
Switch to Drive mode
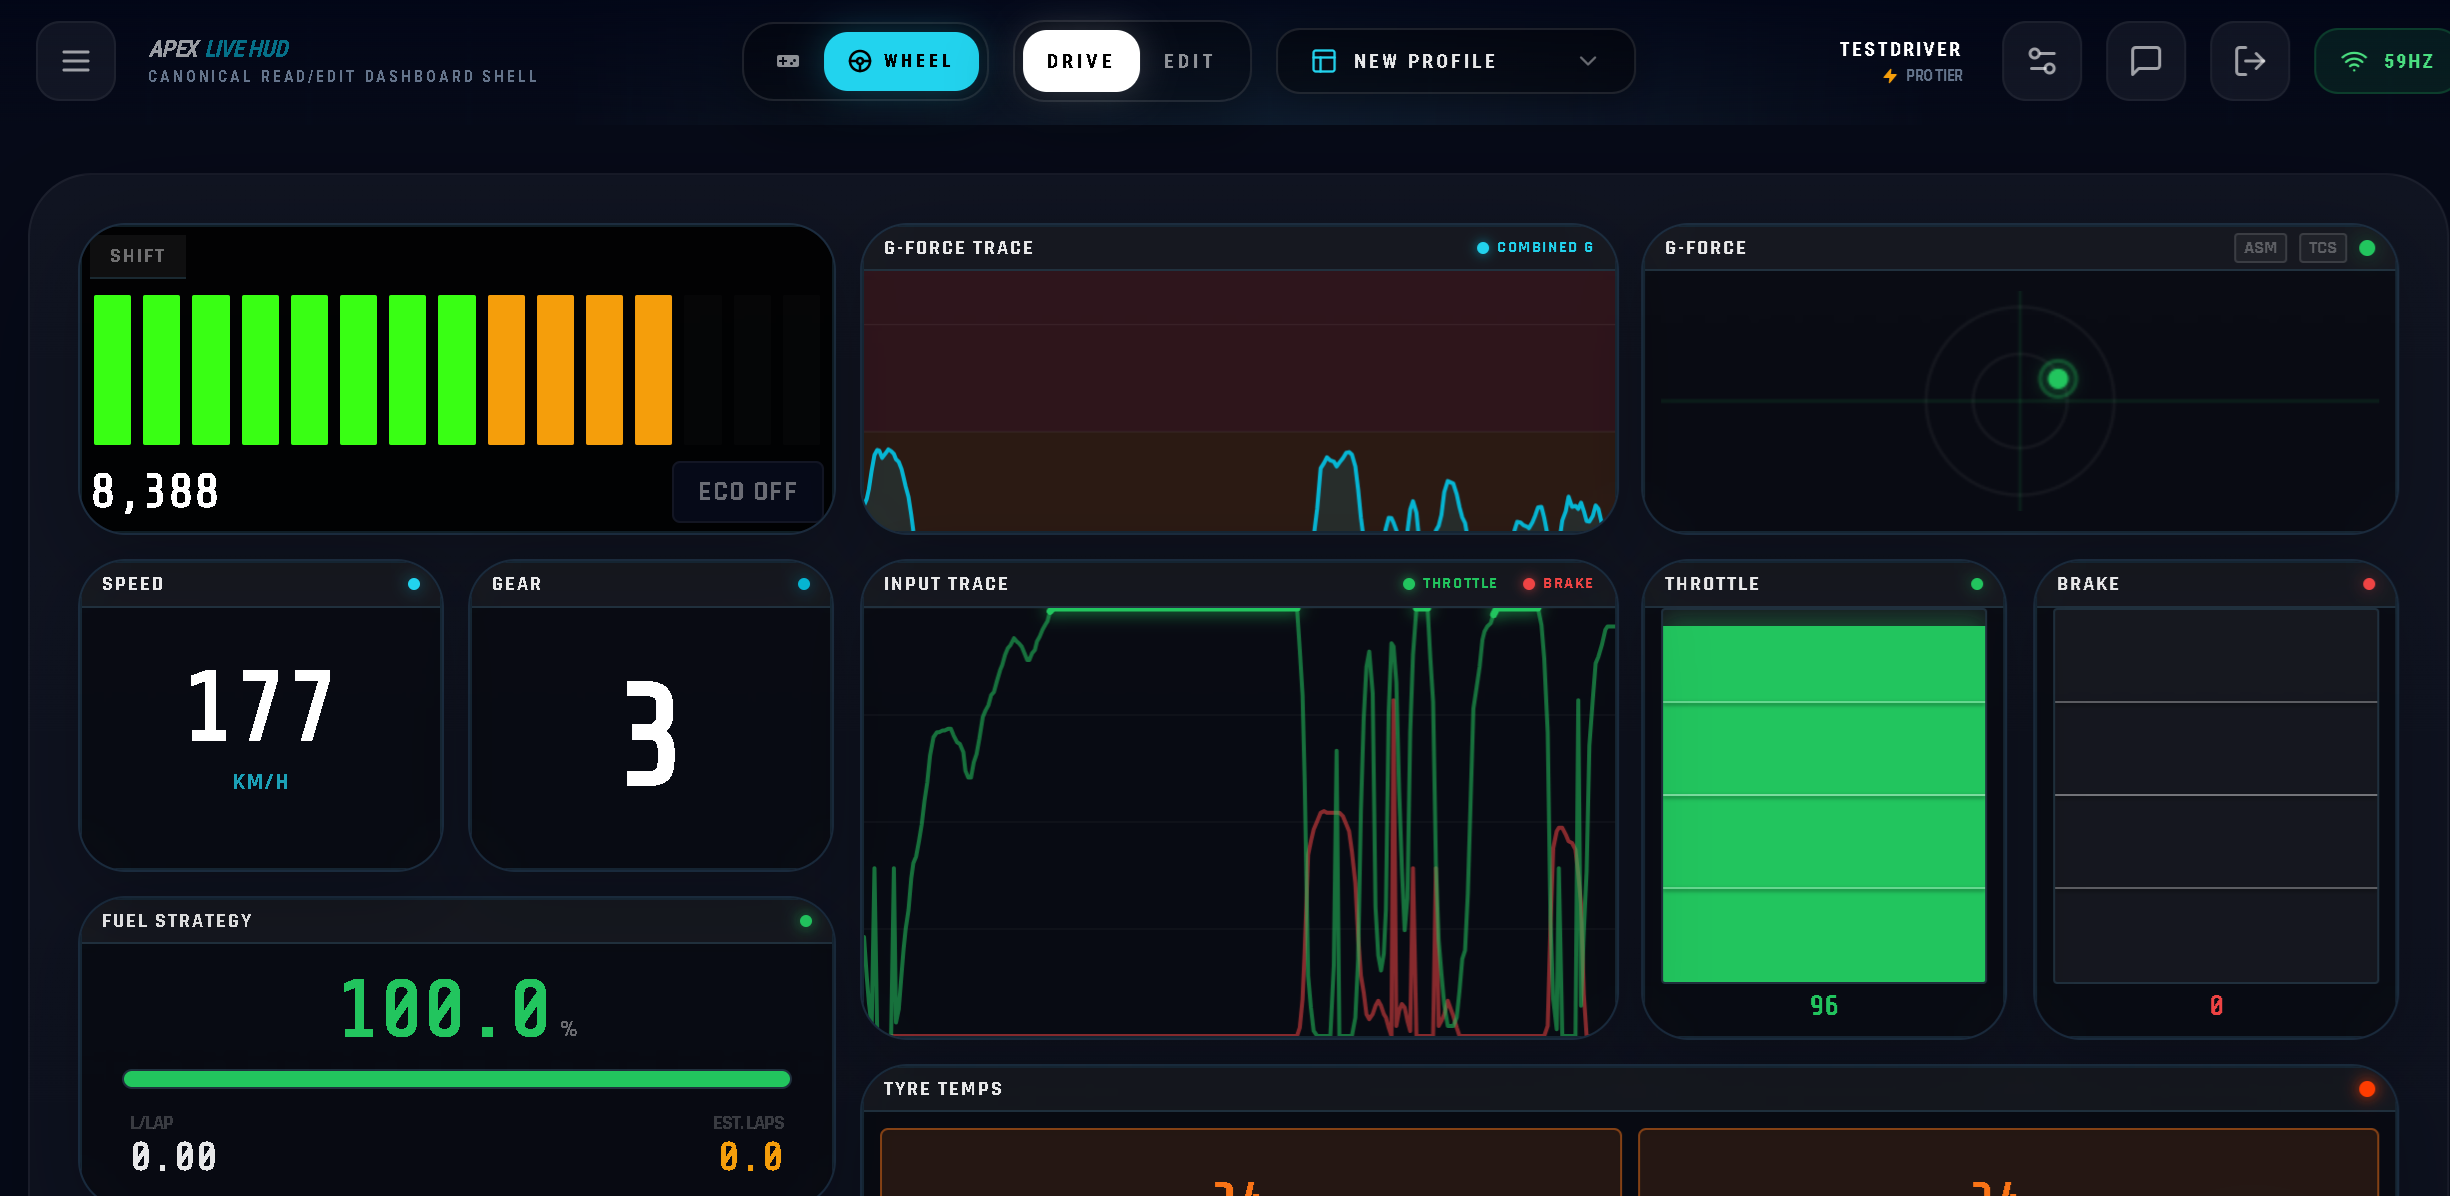1081,61
